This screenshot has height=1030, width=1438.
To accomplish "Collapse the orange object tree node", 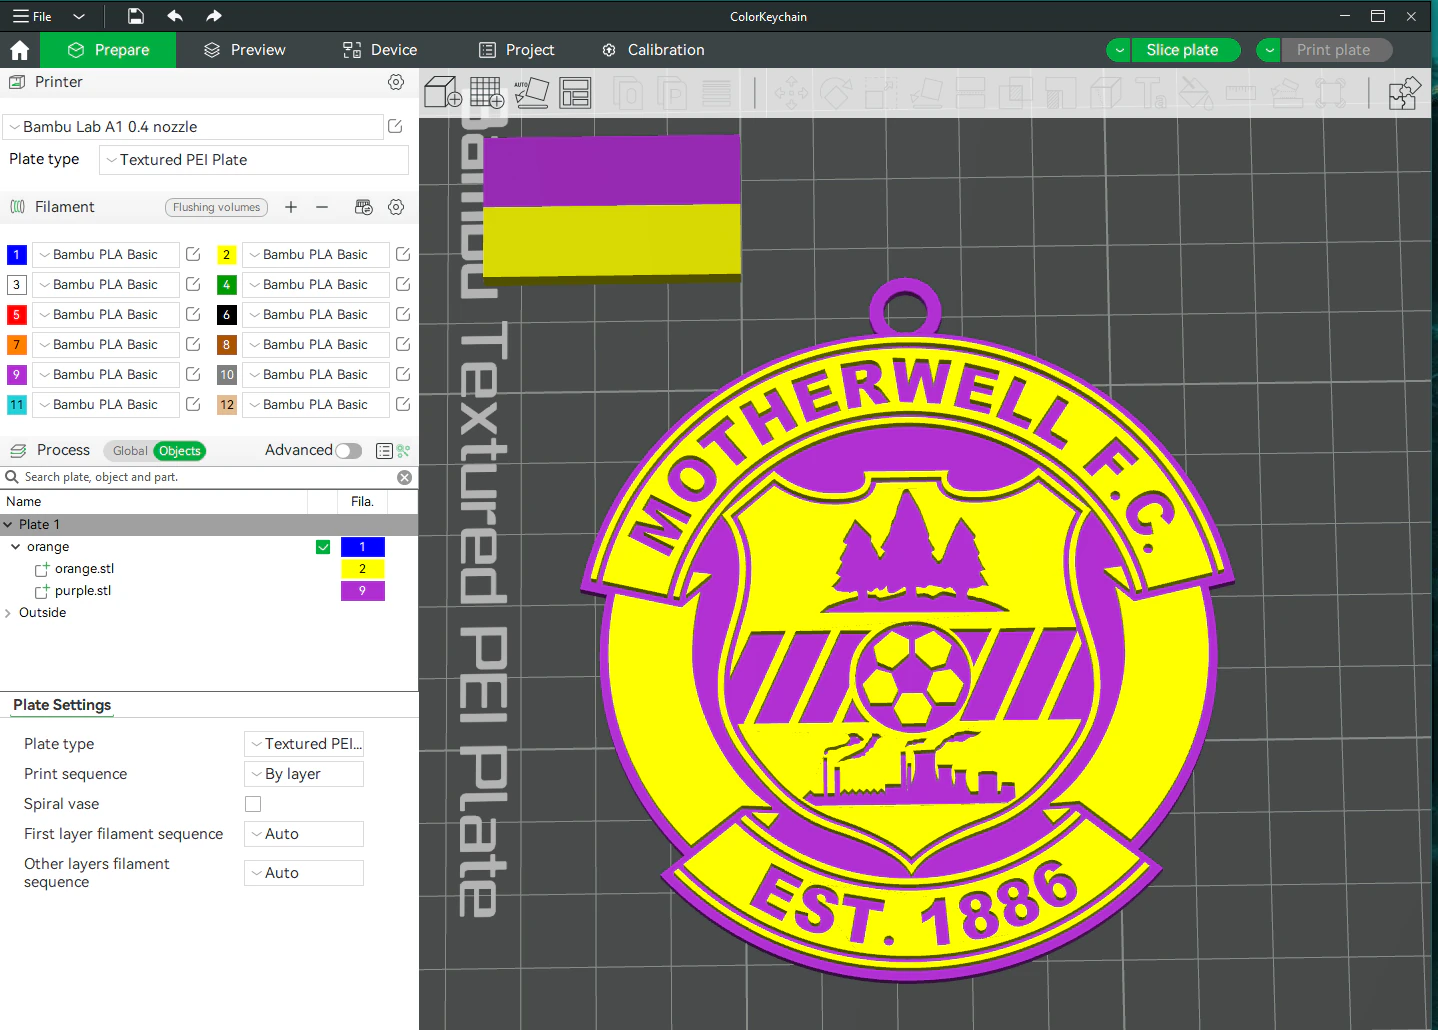I will [16, 547].
